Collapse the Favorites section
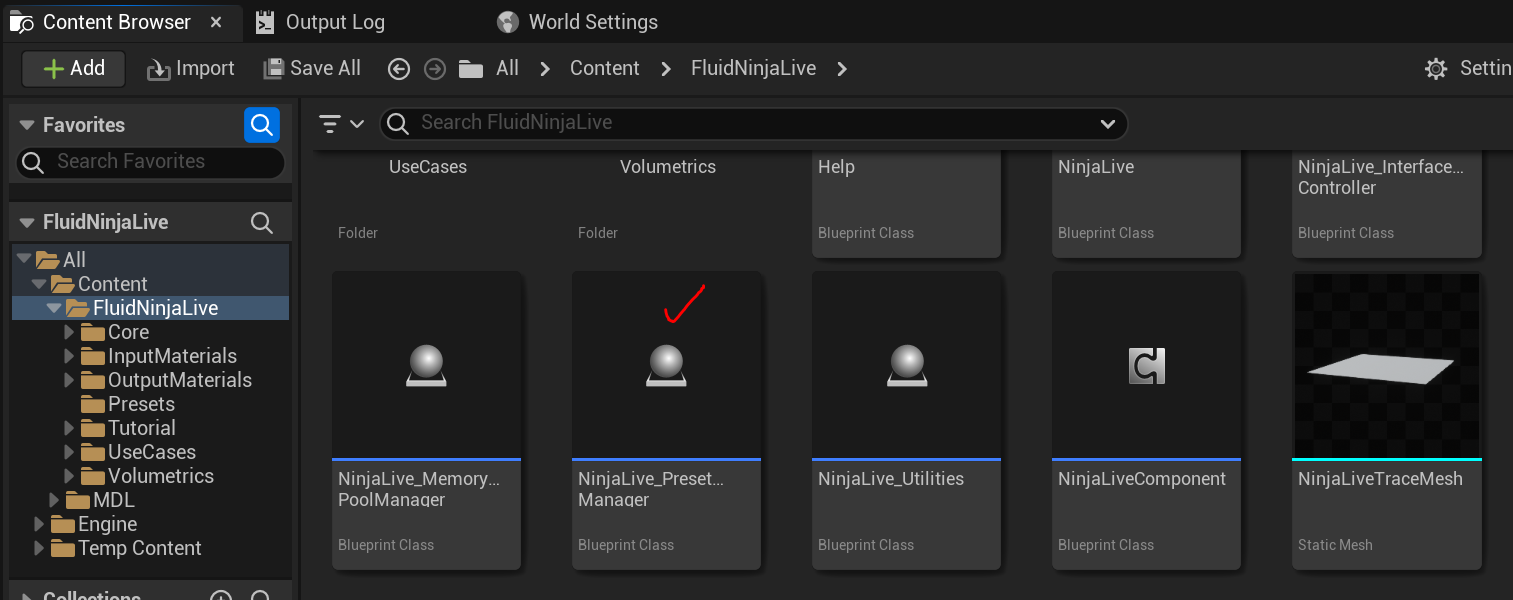This screenshot has height=600, width=1513. coord(28,125)
